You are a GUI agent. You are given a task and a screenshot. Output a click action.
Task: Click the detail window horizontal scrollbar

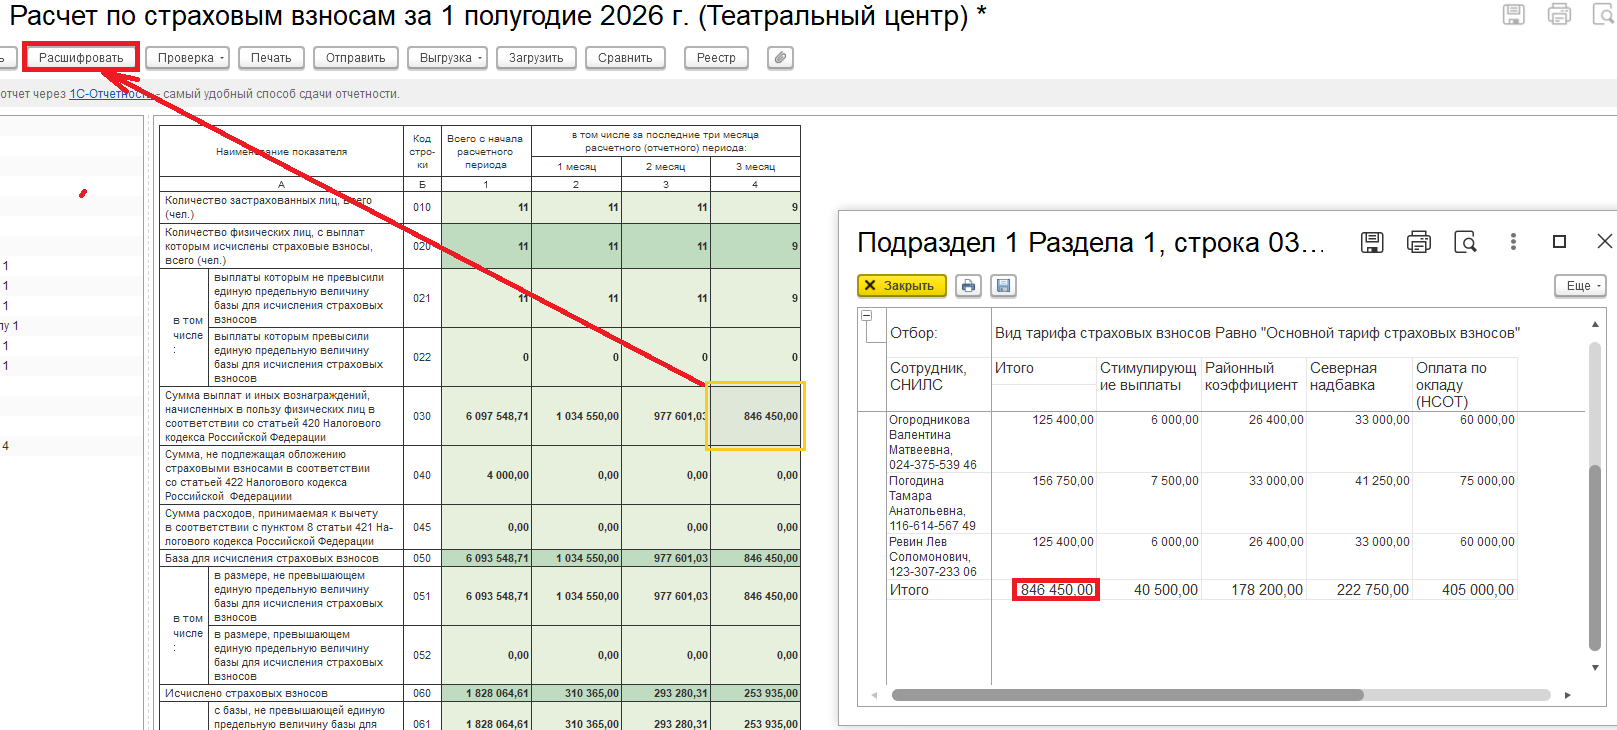(1127, 695)
